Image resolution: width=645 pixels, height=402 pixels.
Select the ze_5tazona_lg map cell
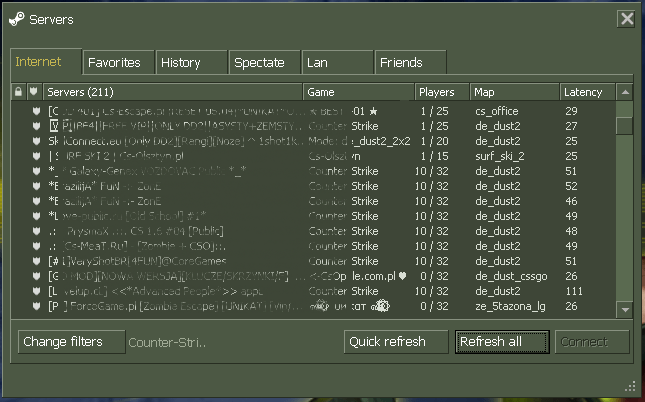coord(510,306)
